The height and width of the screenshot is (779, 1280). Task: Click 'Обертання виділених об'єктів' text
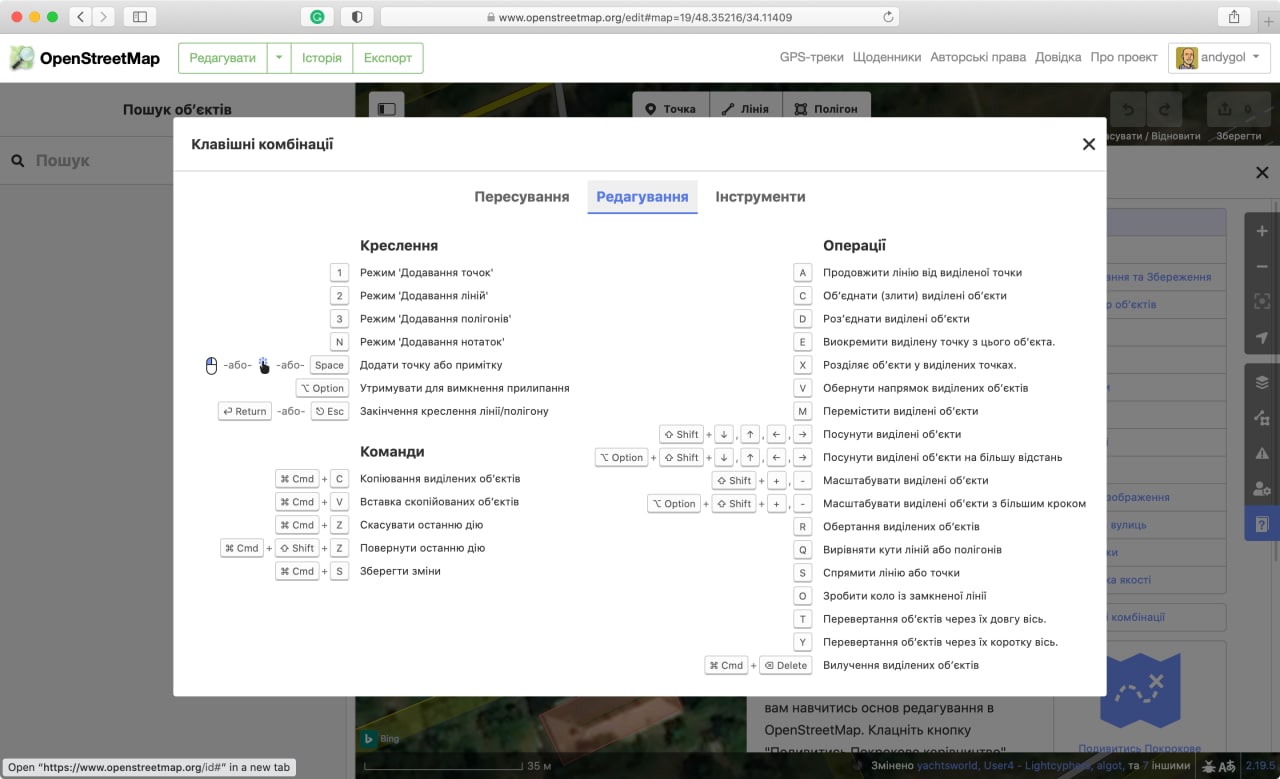tap(901, 527)
